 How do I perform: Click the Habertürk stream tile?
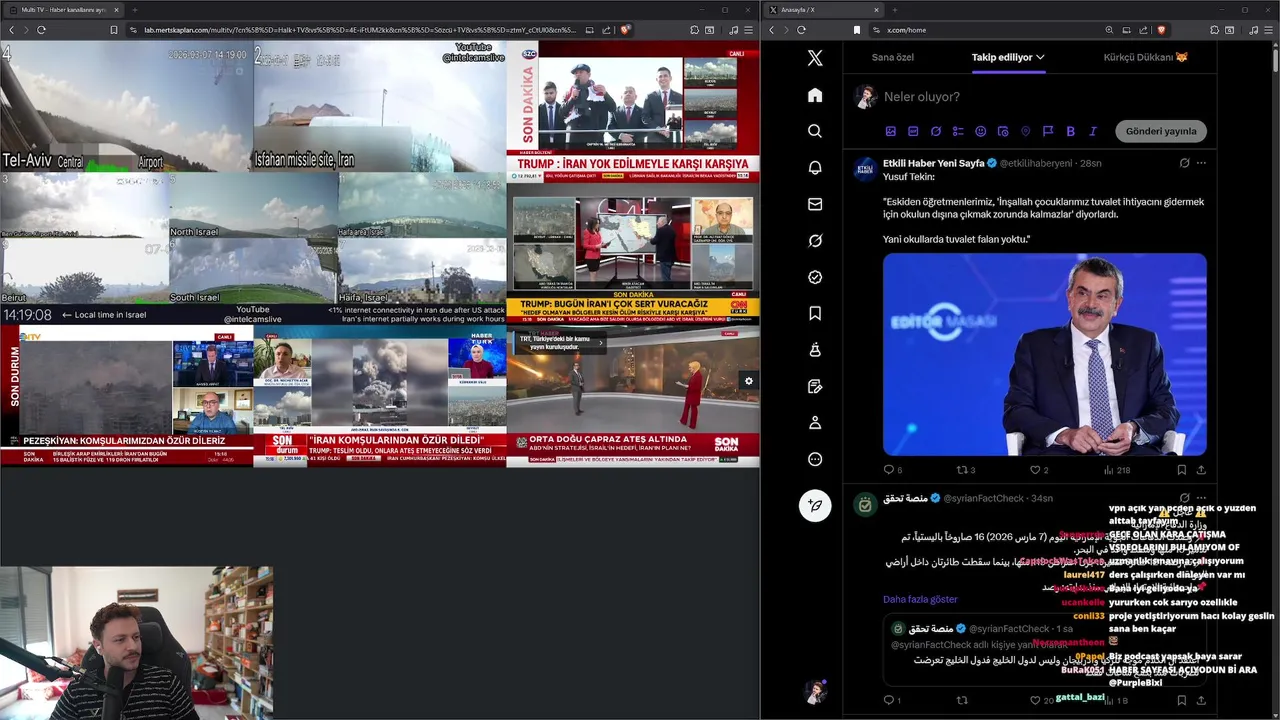(380, 396)
